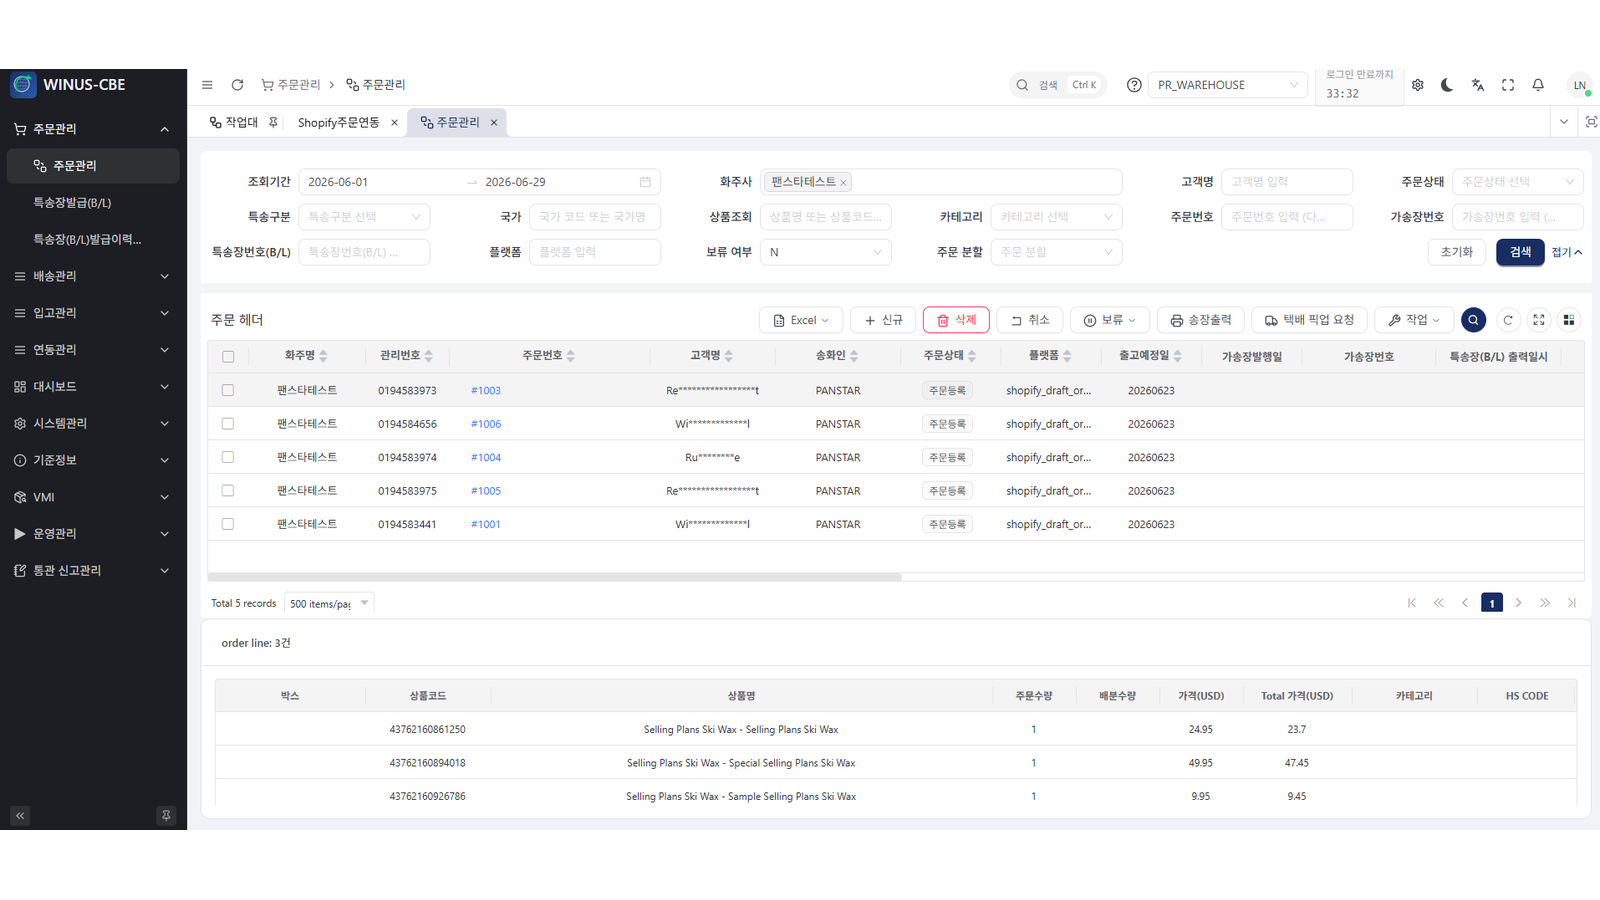
Task: Reload the order header grid
Action: (1508, 320)
